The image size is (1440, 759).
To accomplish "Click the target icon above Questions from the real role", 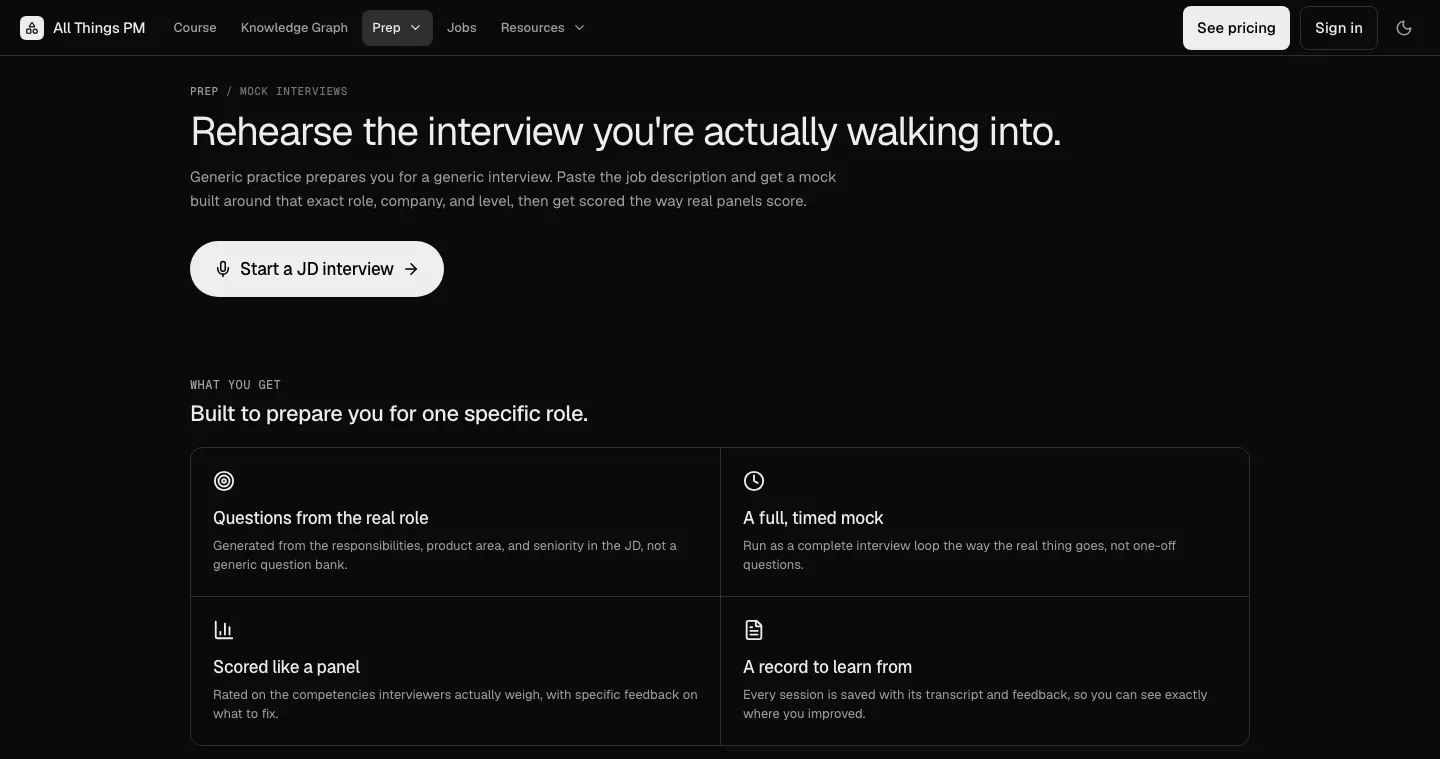I will pos(224,481).
